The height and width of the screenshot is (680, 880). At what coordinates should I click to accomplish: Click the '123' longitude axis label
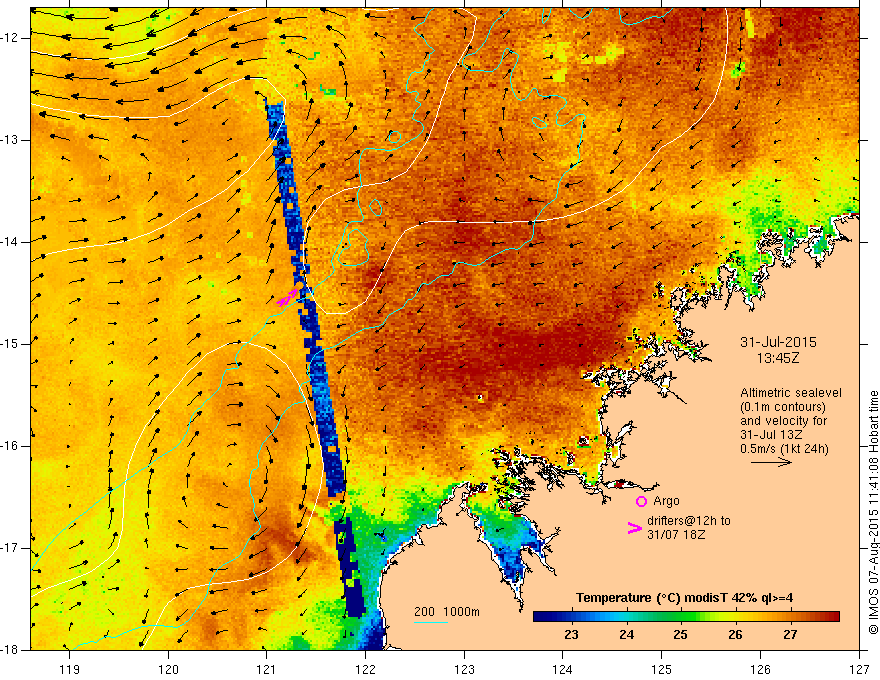(464, 669)
